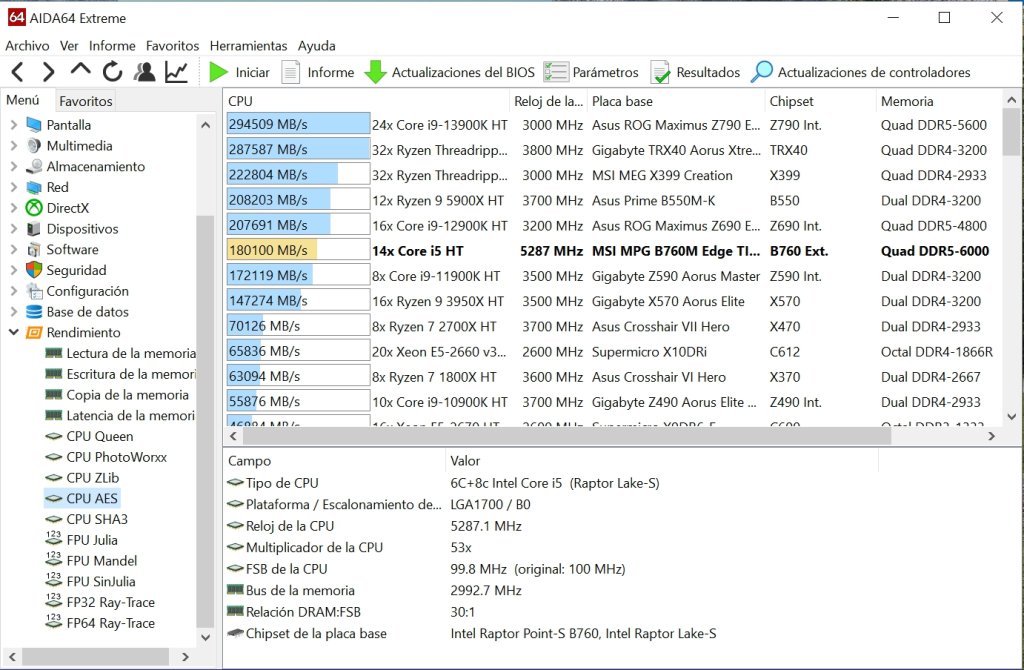Screen dimensions: 1024x670
Task: Click the Informe document icon in the toolbar
Action: 291,72
